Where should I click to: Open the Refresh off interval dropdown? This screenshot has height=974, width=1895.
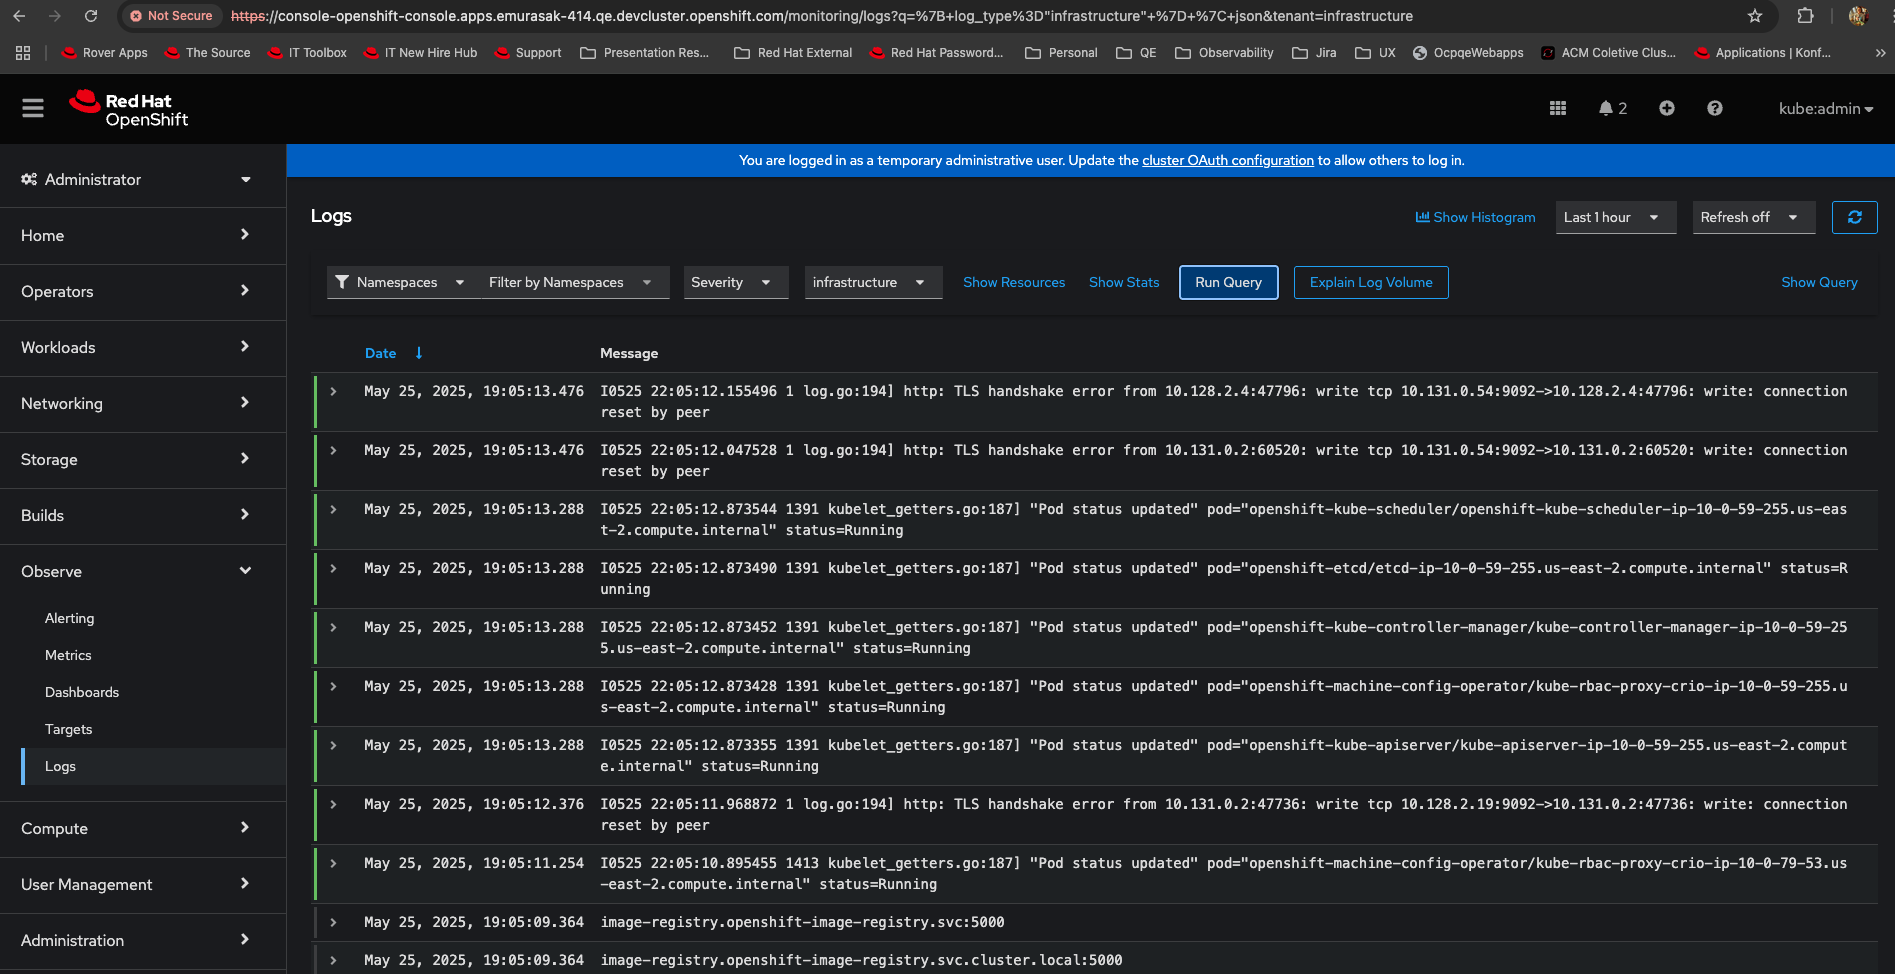tap(1752, 217)
